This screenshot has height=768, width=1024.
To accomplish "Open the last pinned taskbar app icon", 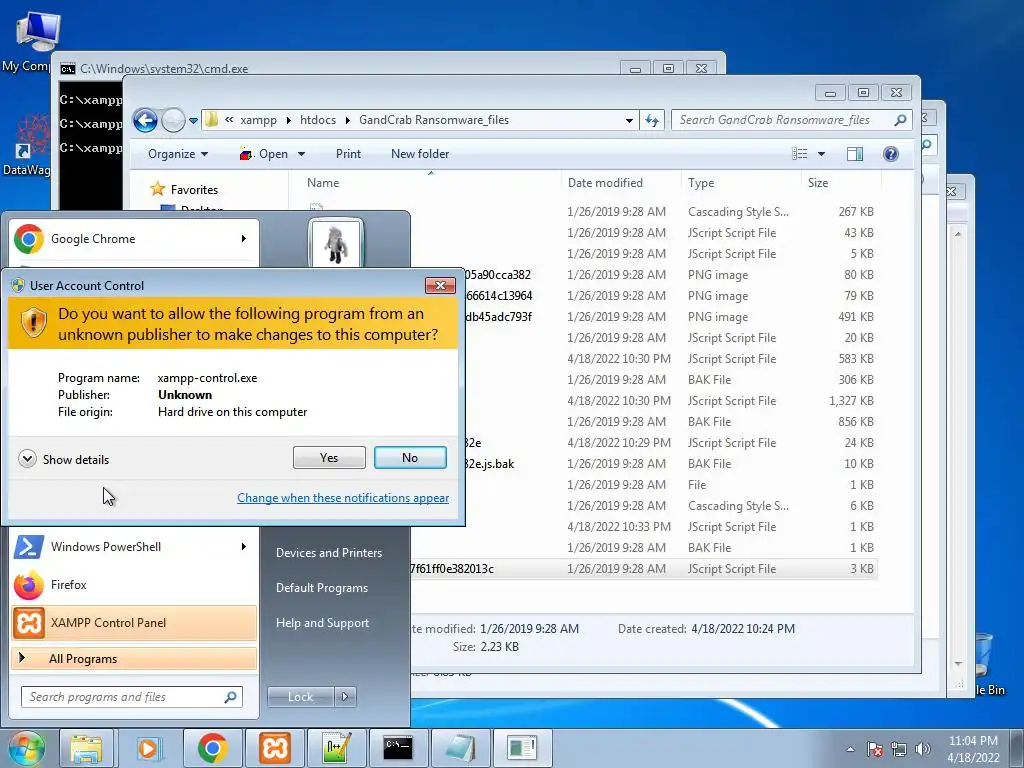I will point(522,748).
